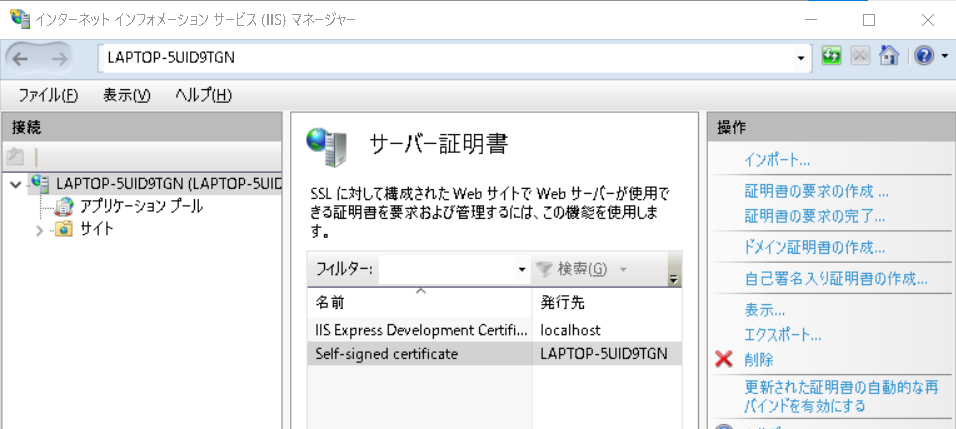Click the 削除 action link
The width and height of the screenshot is (956, 429).
click(x=758, y=360)
